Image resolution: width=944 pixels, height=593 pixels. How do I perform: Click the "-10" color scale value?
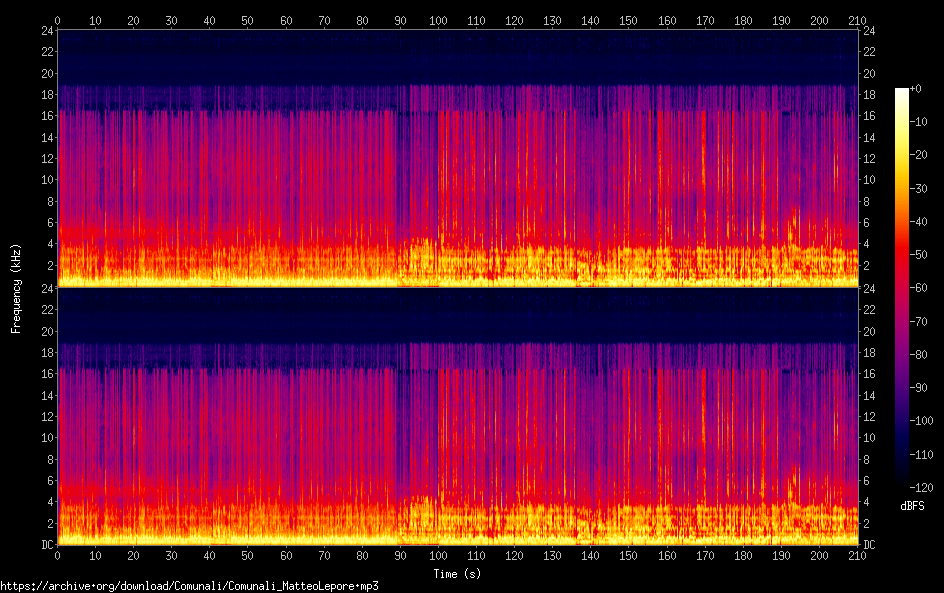(919, 122)
